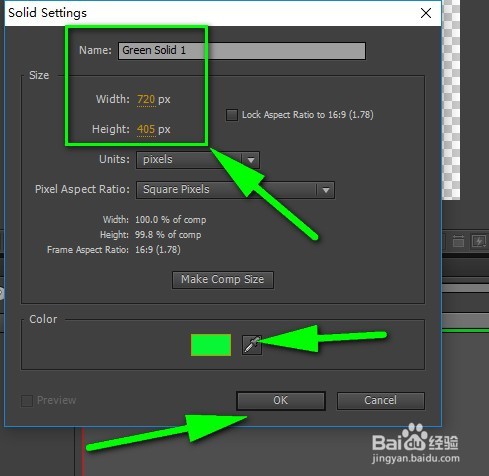Click the '99.8 % of comp' height text

point(168,235)
